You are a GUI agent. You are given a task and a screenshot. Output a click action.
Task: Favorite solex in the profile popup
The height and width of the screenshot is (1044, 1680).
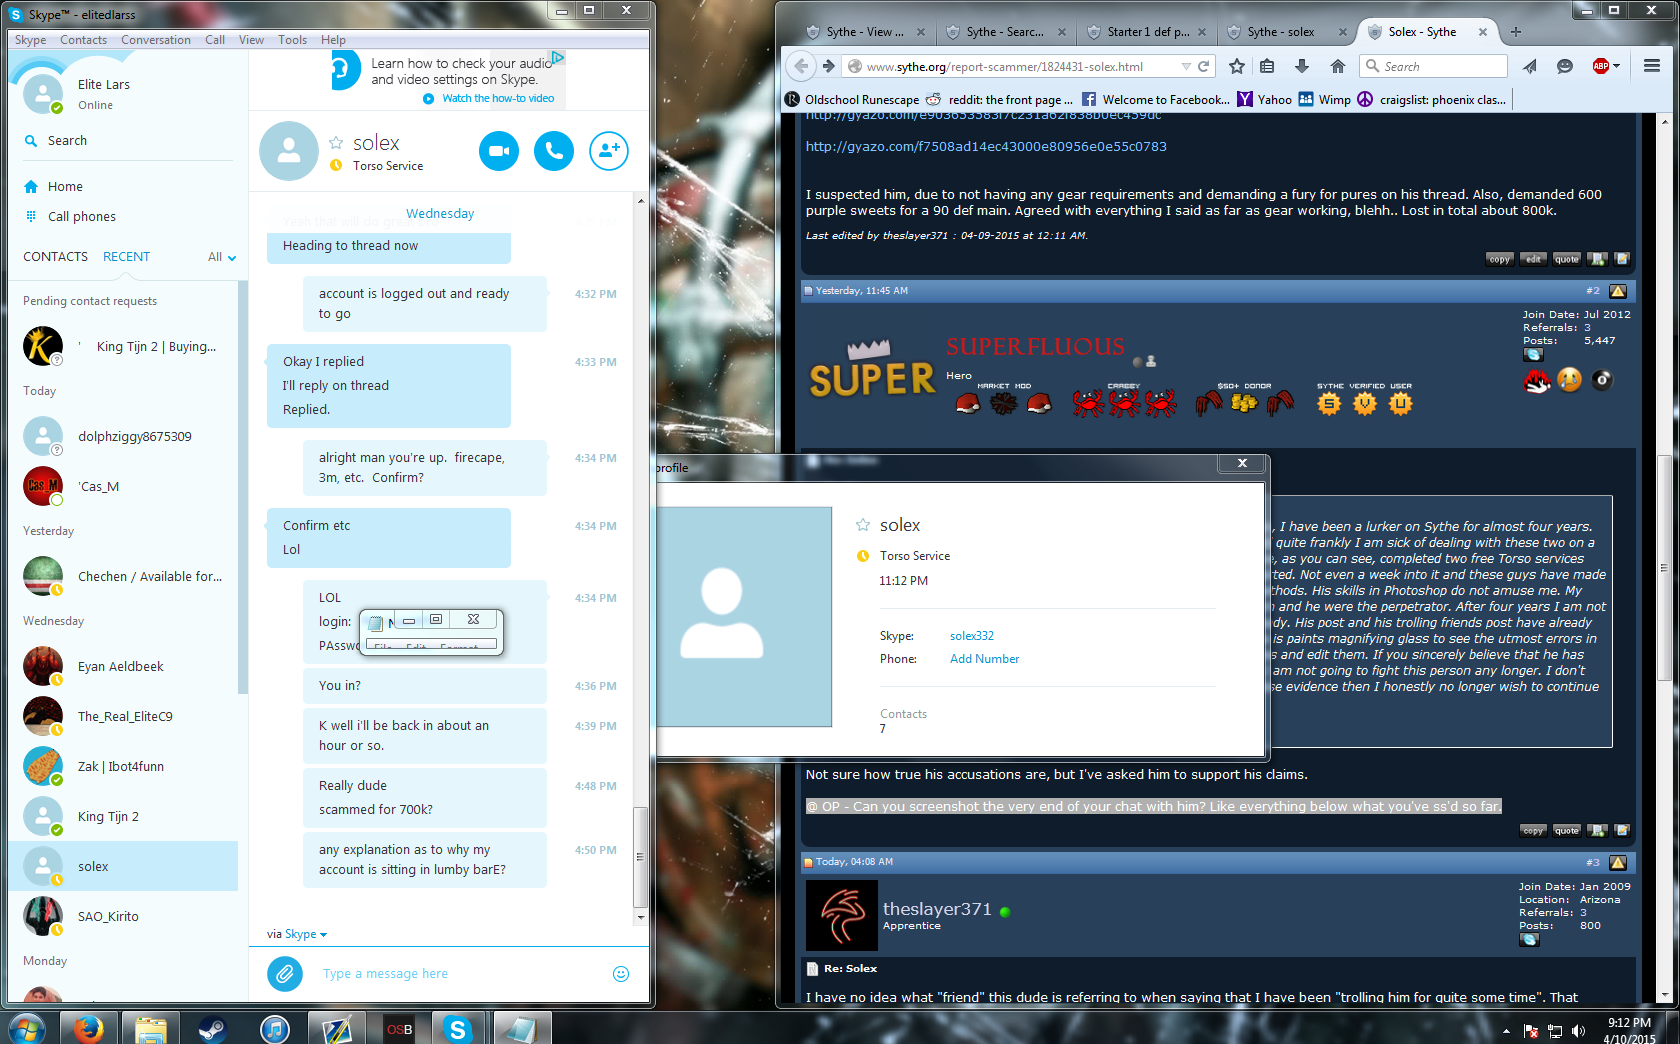[863, 525]
